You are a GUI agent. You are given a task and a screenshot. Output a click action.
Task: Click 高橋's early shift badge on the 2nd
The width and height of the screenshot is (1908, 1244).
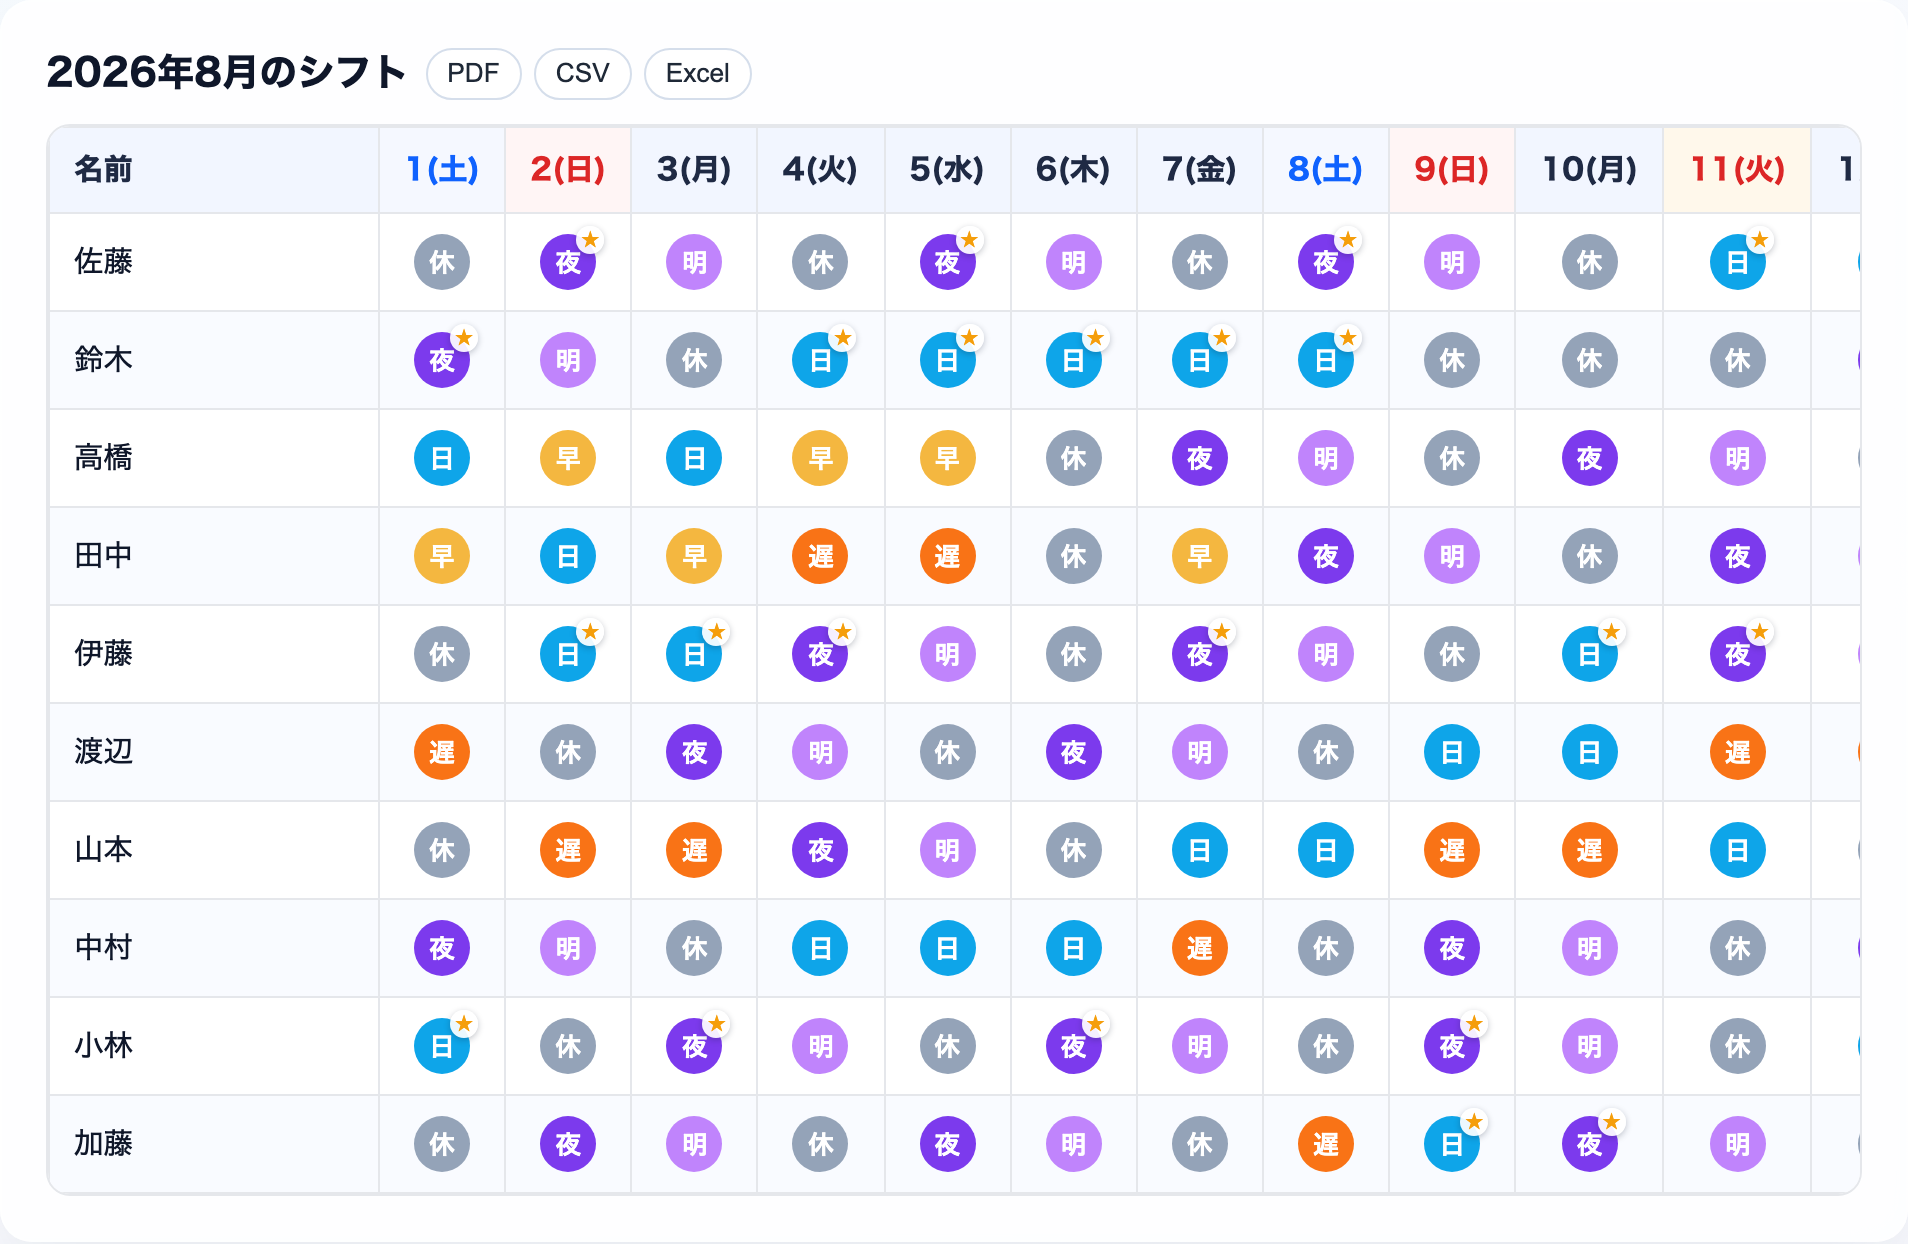pos(568,458)
